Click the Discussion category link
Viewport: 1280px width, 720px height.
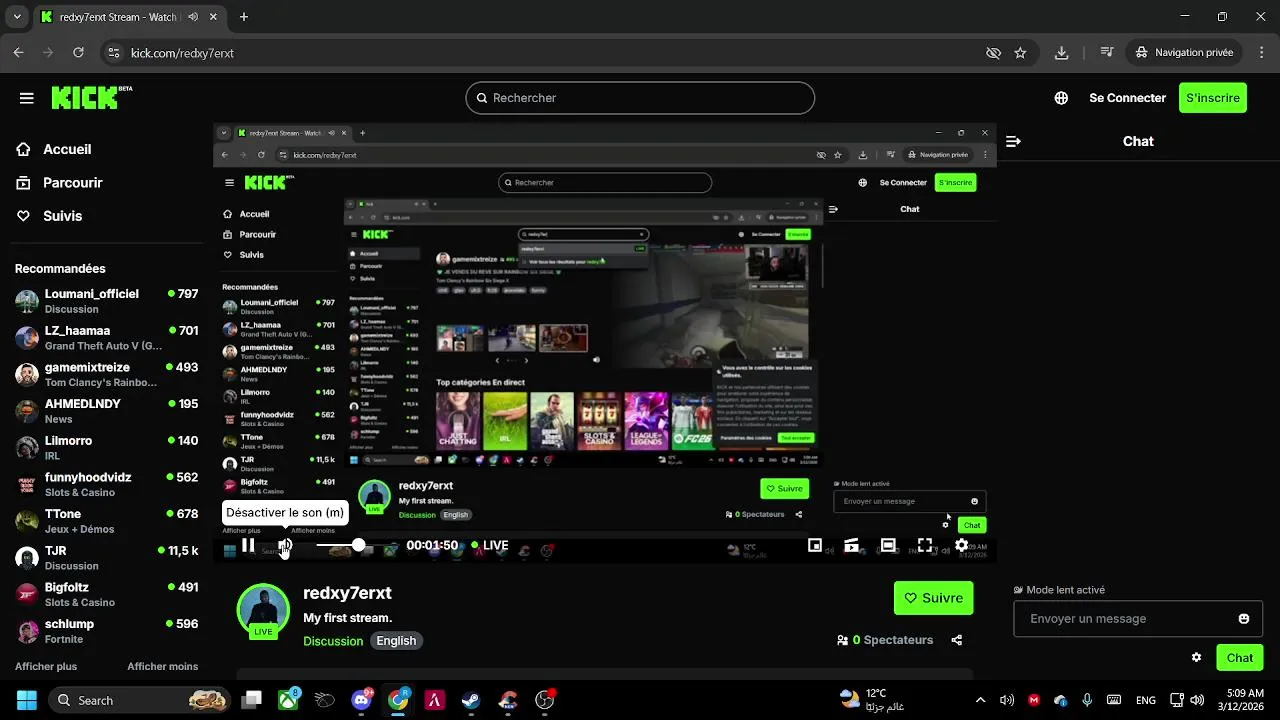tap(333, 641)
